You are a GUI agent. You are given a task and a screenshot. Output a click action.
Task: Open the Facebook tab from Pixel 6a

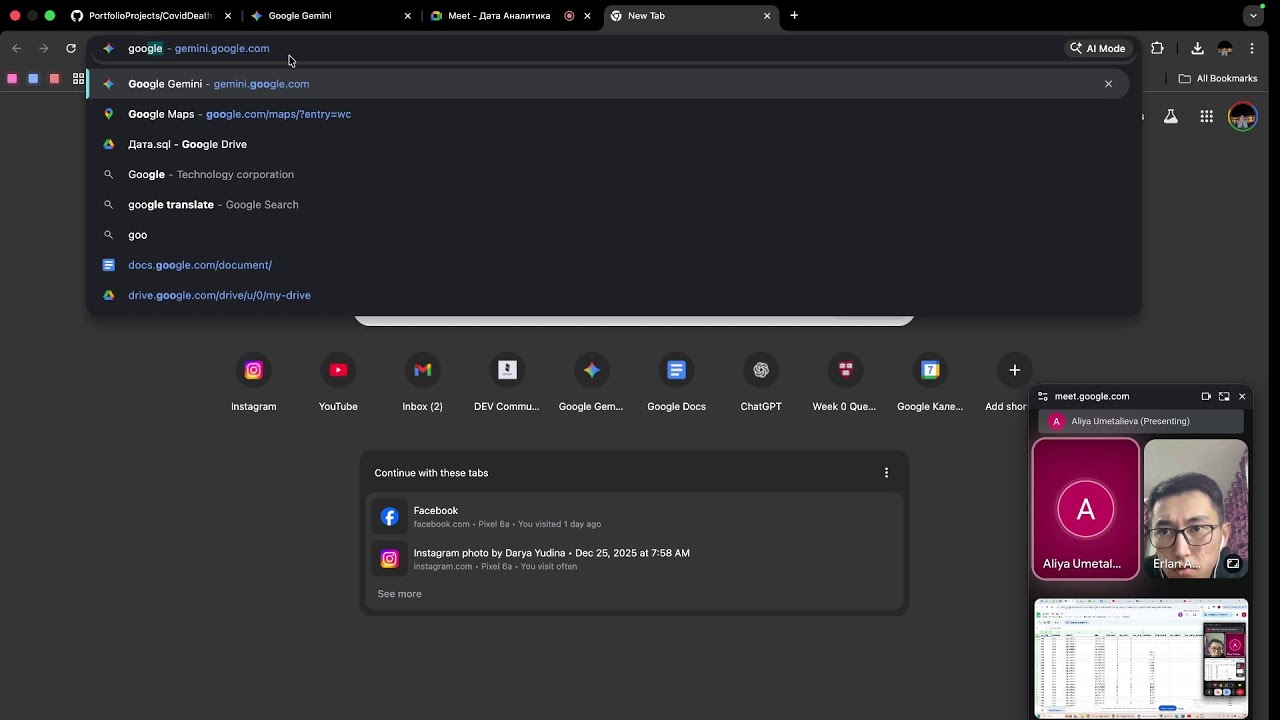pyautogui.click(x=634, y=517)
